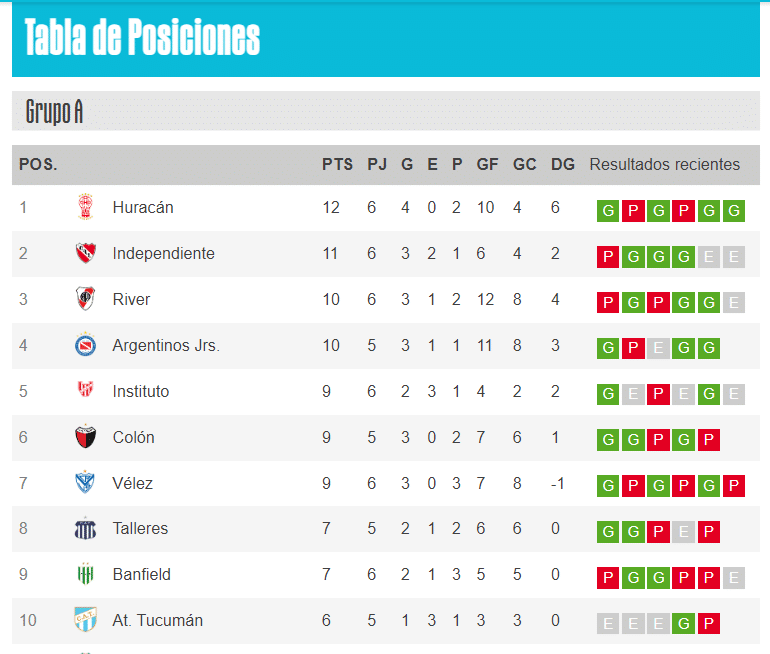Screen dimensions: 770x654
Task: Click the Argentinos Jrs. club crest
Action: click(x=85, y=345)
